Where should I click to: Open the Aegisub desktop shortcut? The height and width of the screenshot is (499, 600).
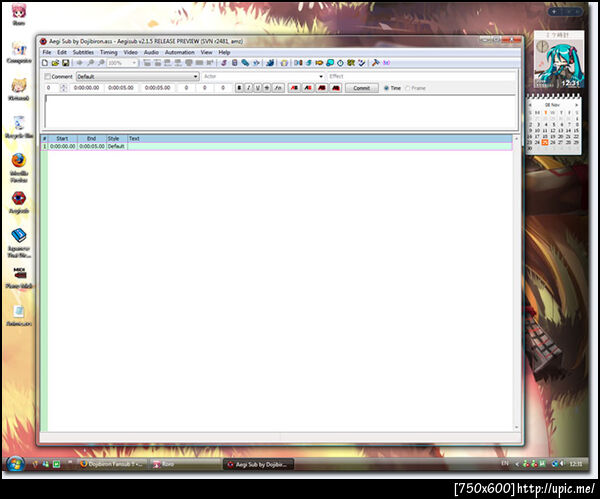click(18, 198)
